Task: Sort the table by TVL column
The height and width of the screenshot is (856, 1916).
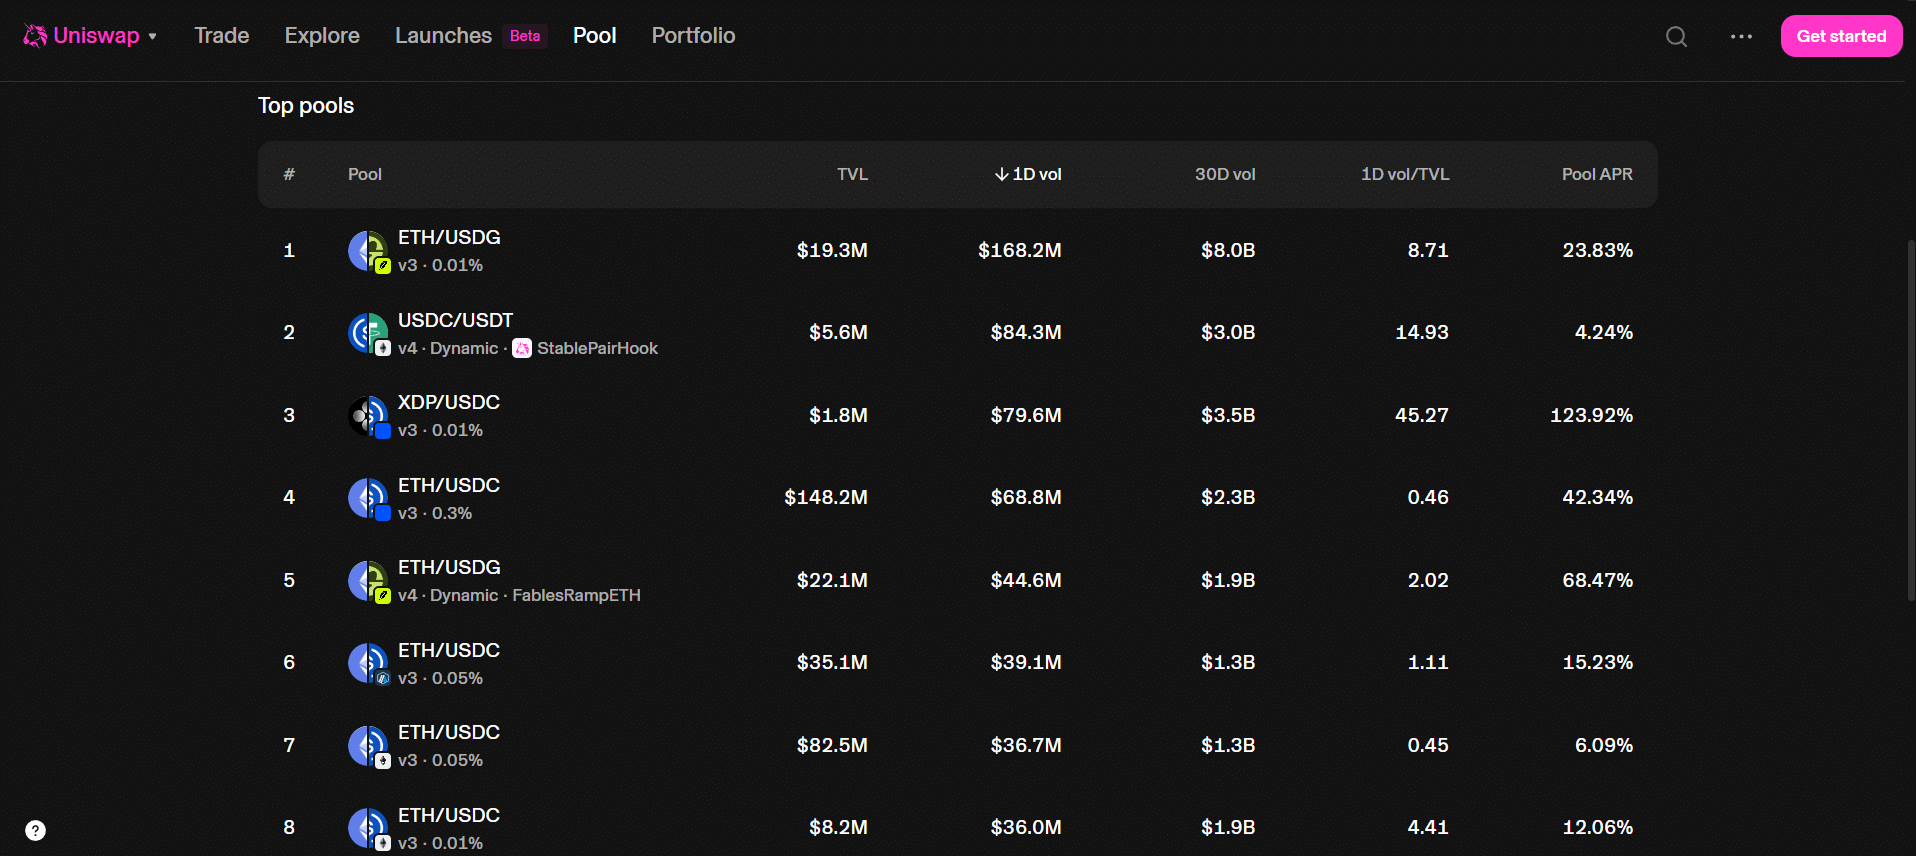Action: pyautogui.click(x=852, y=174)
